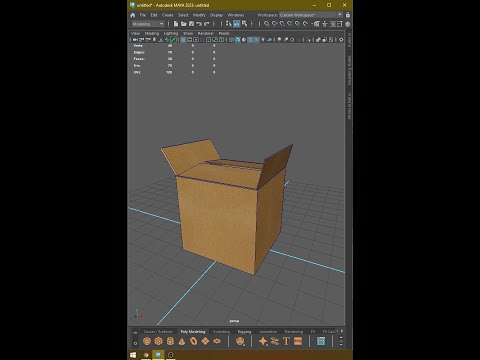480x360 pixels.
Task: Open shelf options gear menu
Action: (x=135, y=343)
